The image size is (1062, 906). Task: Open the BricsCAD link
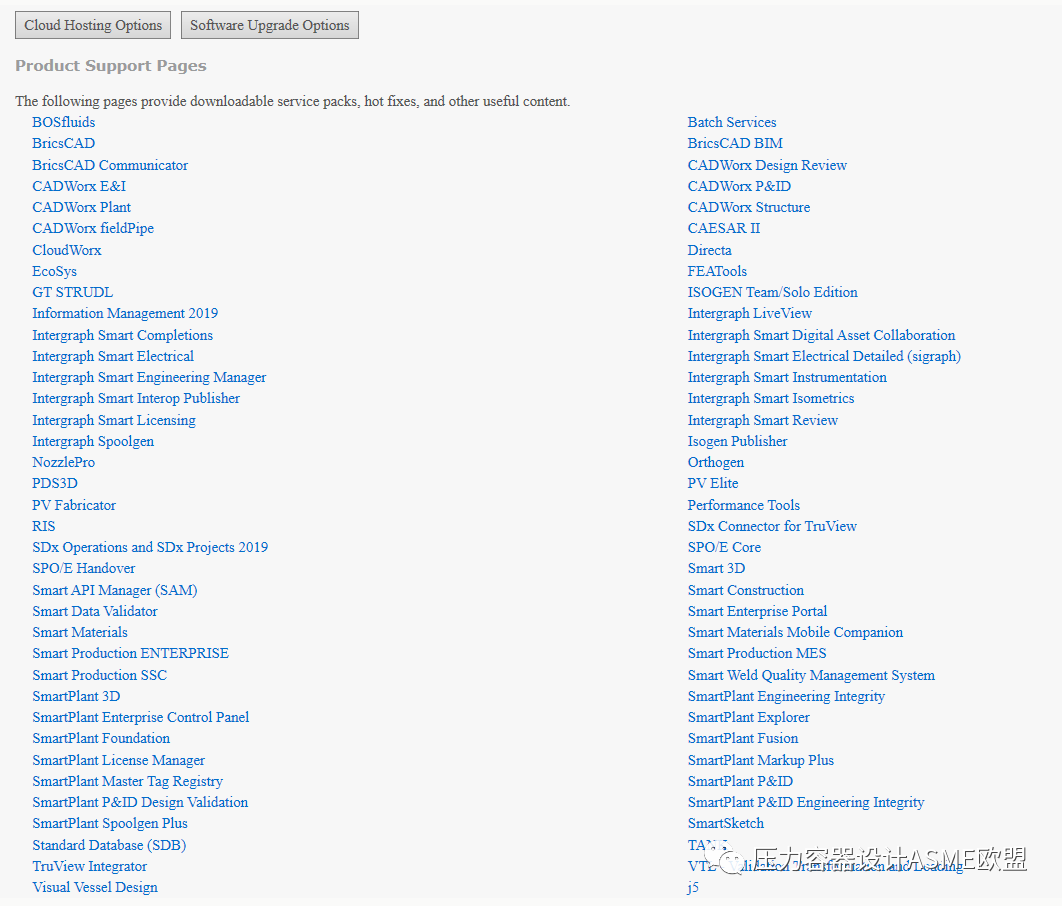tap(64, 144)
